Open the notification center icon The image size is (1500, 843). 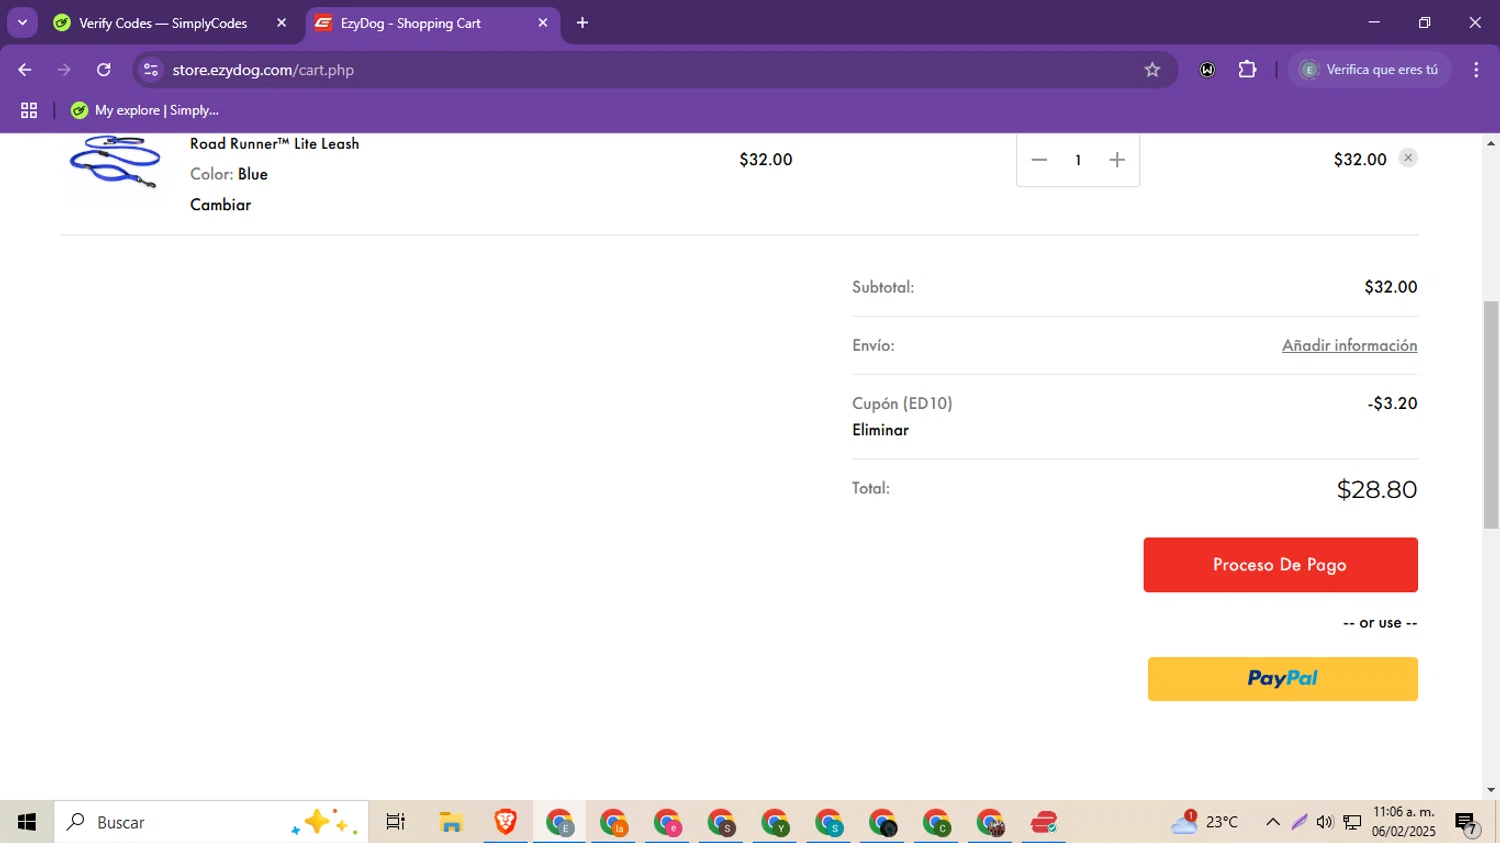click(1467, 822)
